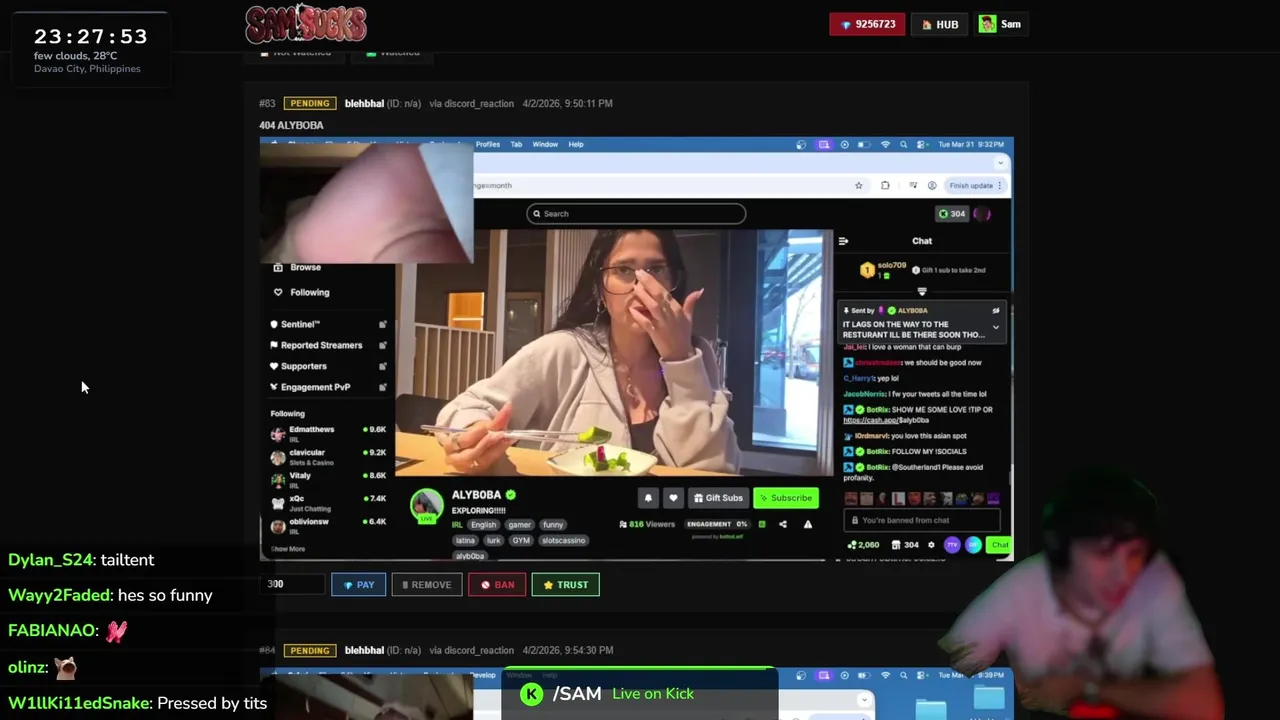This screenshot has height=720, width=1280.
Task: Open blehbhal's name on submission #83
Action: [x=364, y=103]
